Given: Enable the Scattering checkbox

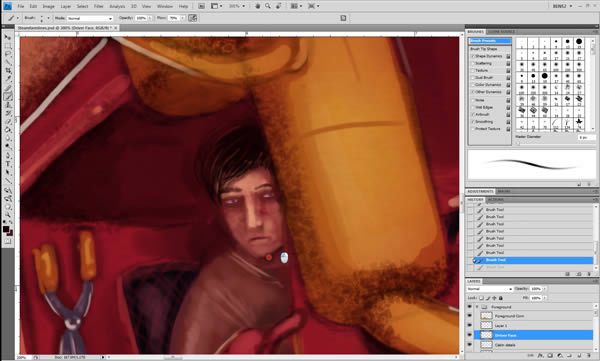Looking at the screenshot, I should pos(473,64).
